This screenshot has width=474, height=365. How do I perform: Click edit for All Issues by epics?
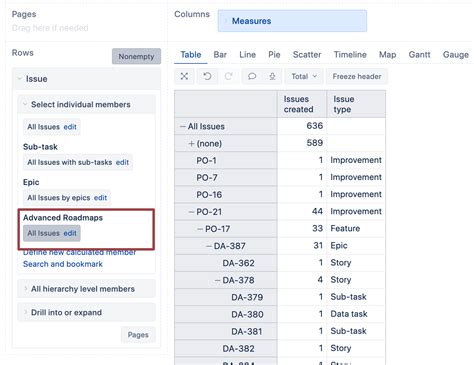(x=100, y=198)
